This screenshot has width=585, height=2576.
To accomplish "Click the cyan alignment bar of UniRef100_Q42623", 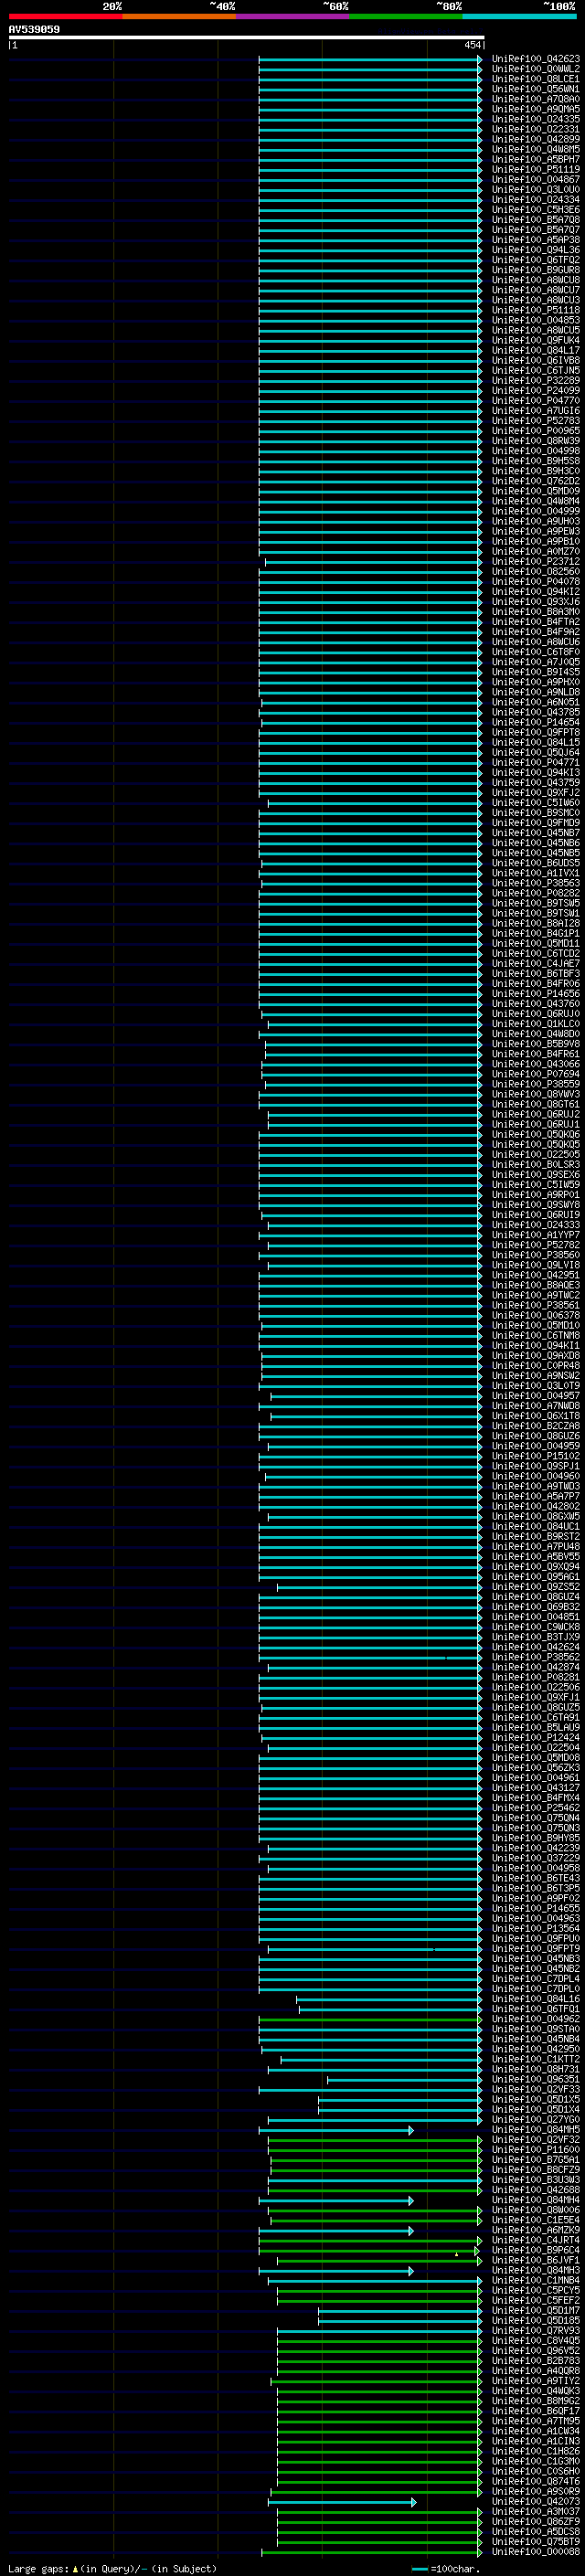I will pyautogui.click(x=370, y=59).
